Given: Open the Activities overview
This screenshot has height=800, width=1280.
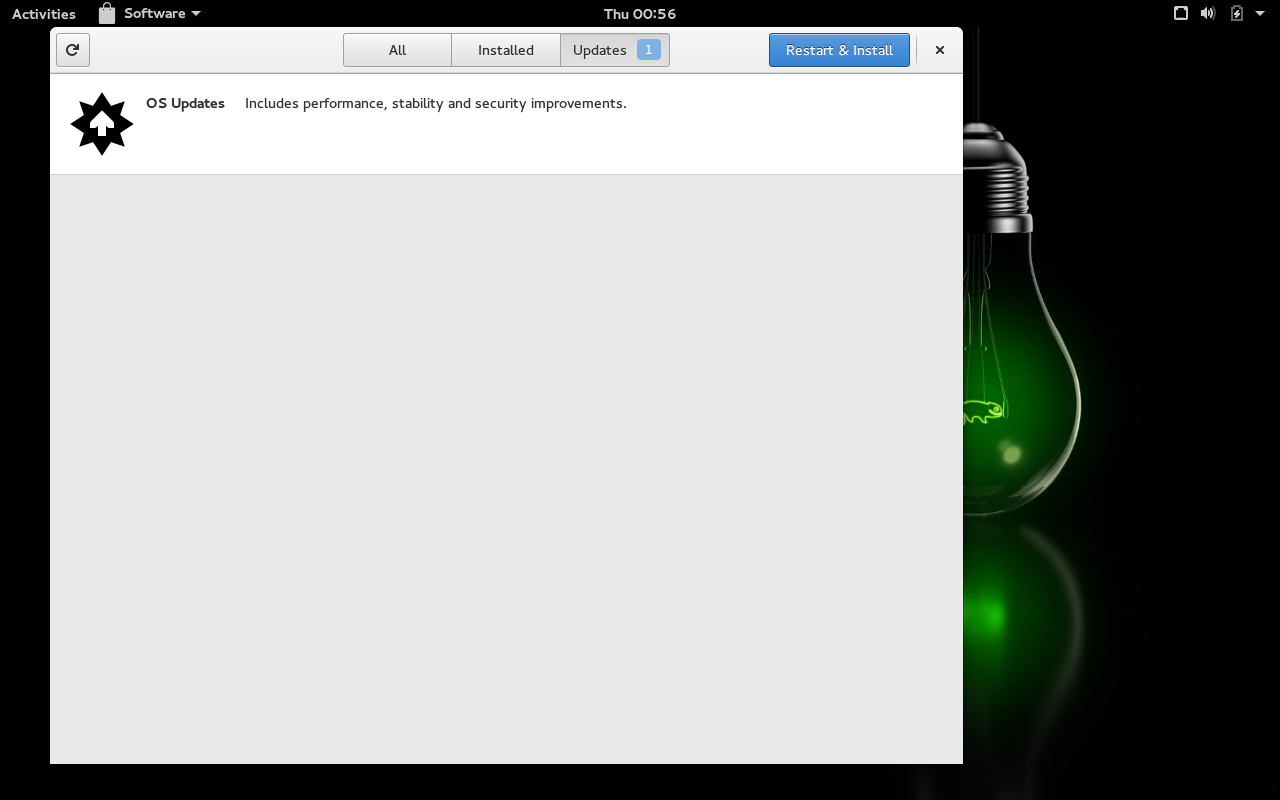Looking at the screenshot, I should point(43,14).
